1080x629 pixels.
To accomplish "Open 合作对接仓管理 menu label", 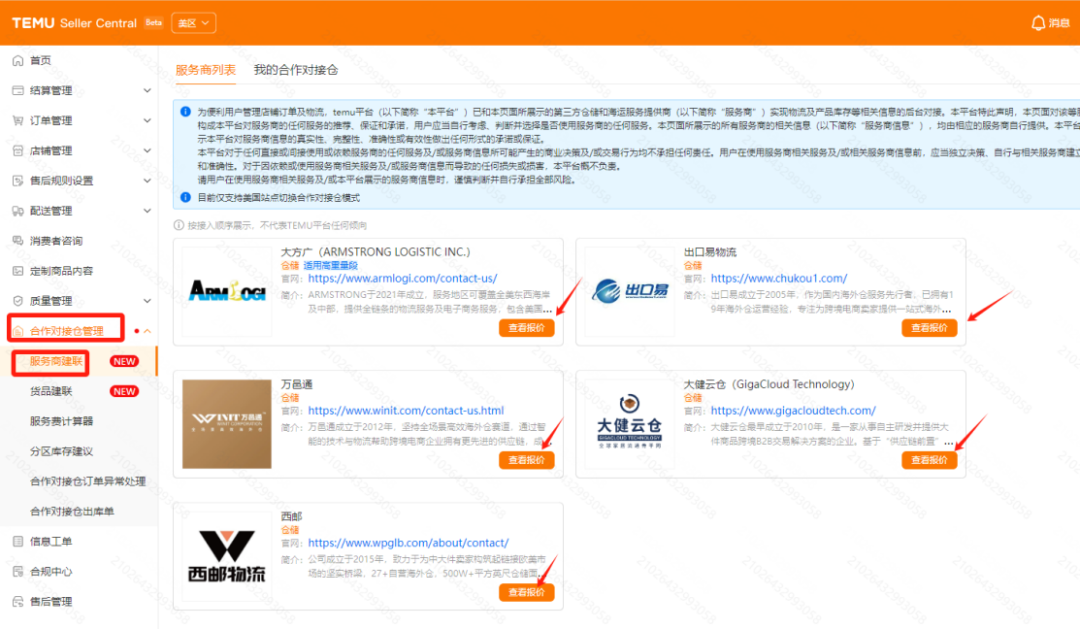I will coord(67,331).
